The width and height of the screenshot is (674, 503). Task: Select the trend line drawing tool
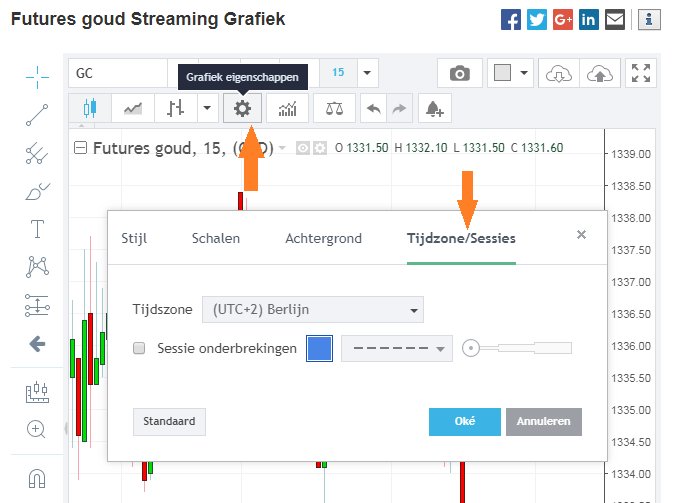(x=37, y=115)
